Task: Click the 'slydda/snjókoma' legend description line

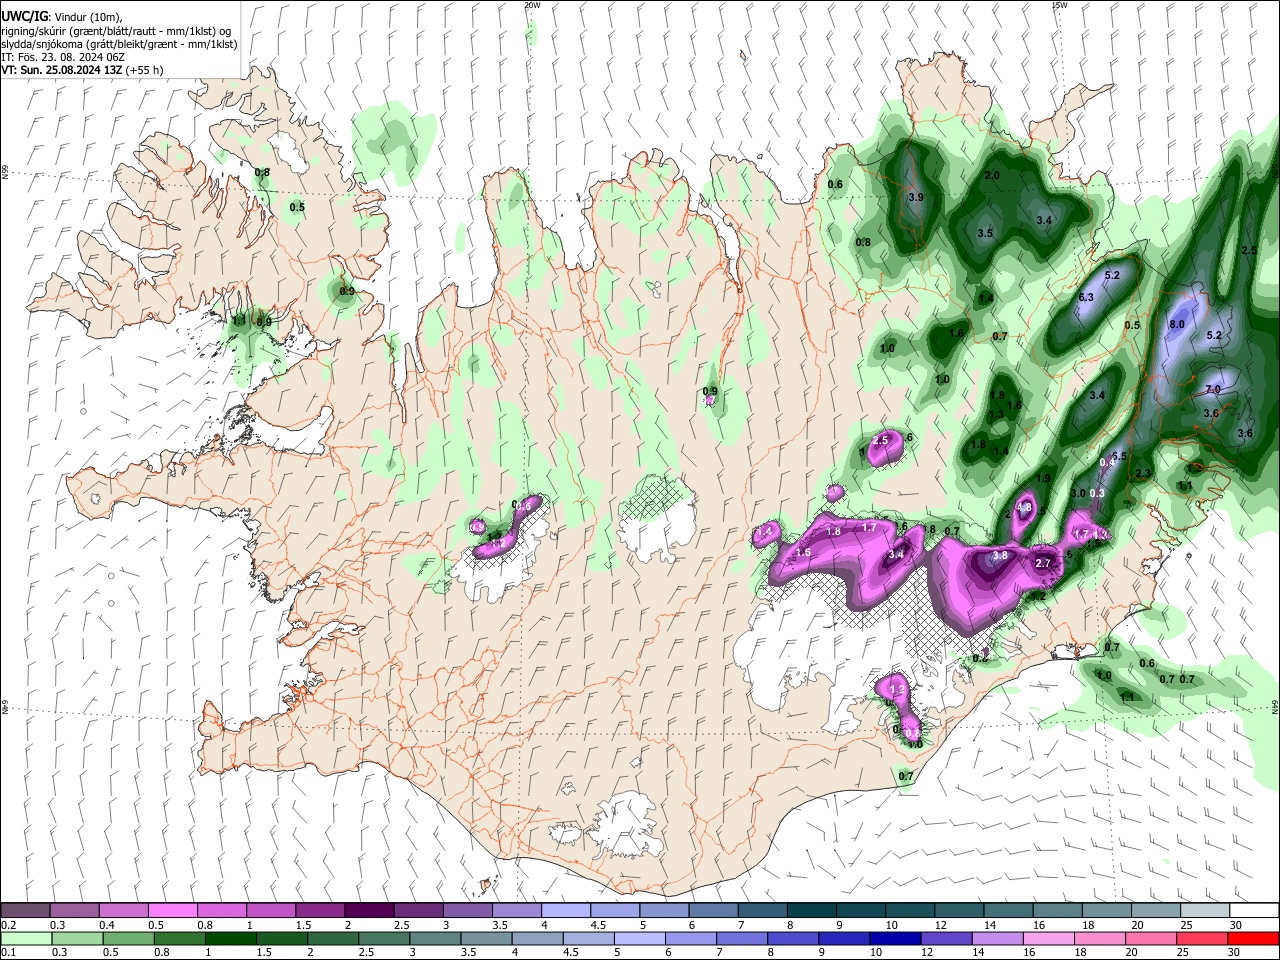Action: click(x=119, y=44)
